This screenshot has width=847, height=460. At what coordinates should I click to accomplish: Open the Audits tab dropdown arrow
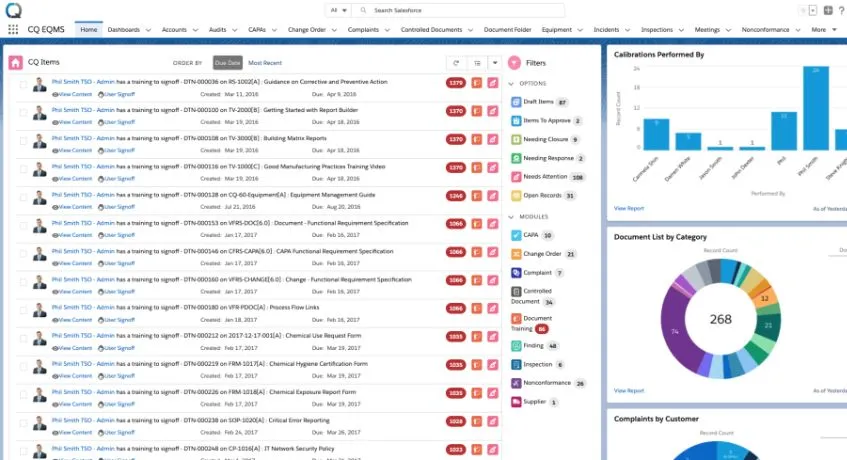234,30
